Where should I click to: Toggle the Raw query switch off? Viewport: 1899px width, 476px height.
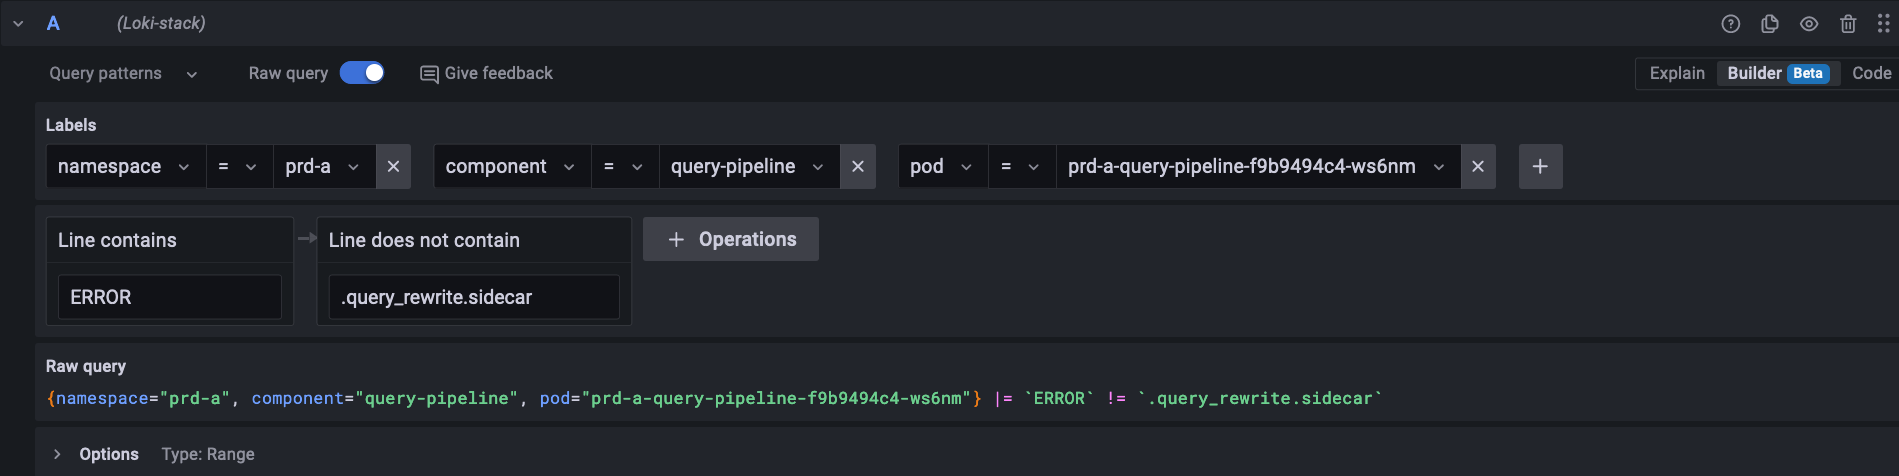click(362, 73)
